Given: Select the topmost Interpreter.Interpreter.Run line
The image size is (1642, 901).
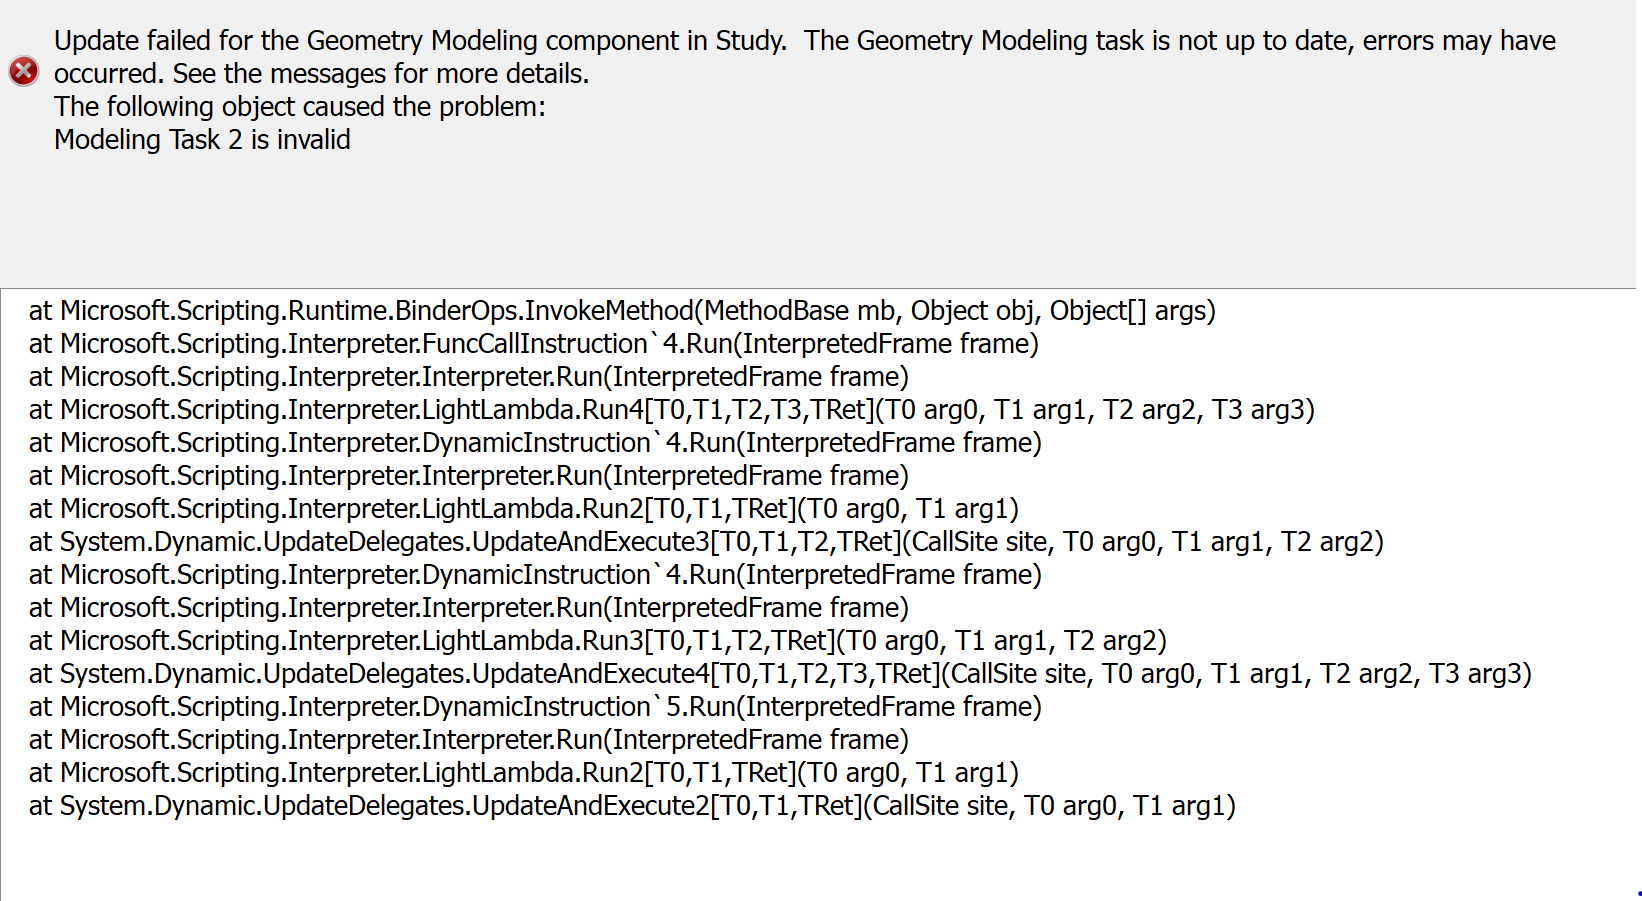Looking at the screenshot, I should 469,377.
